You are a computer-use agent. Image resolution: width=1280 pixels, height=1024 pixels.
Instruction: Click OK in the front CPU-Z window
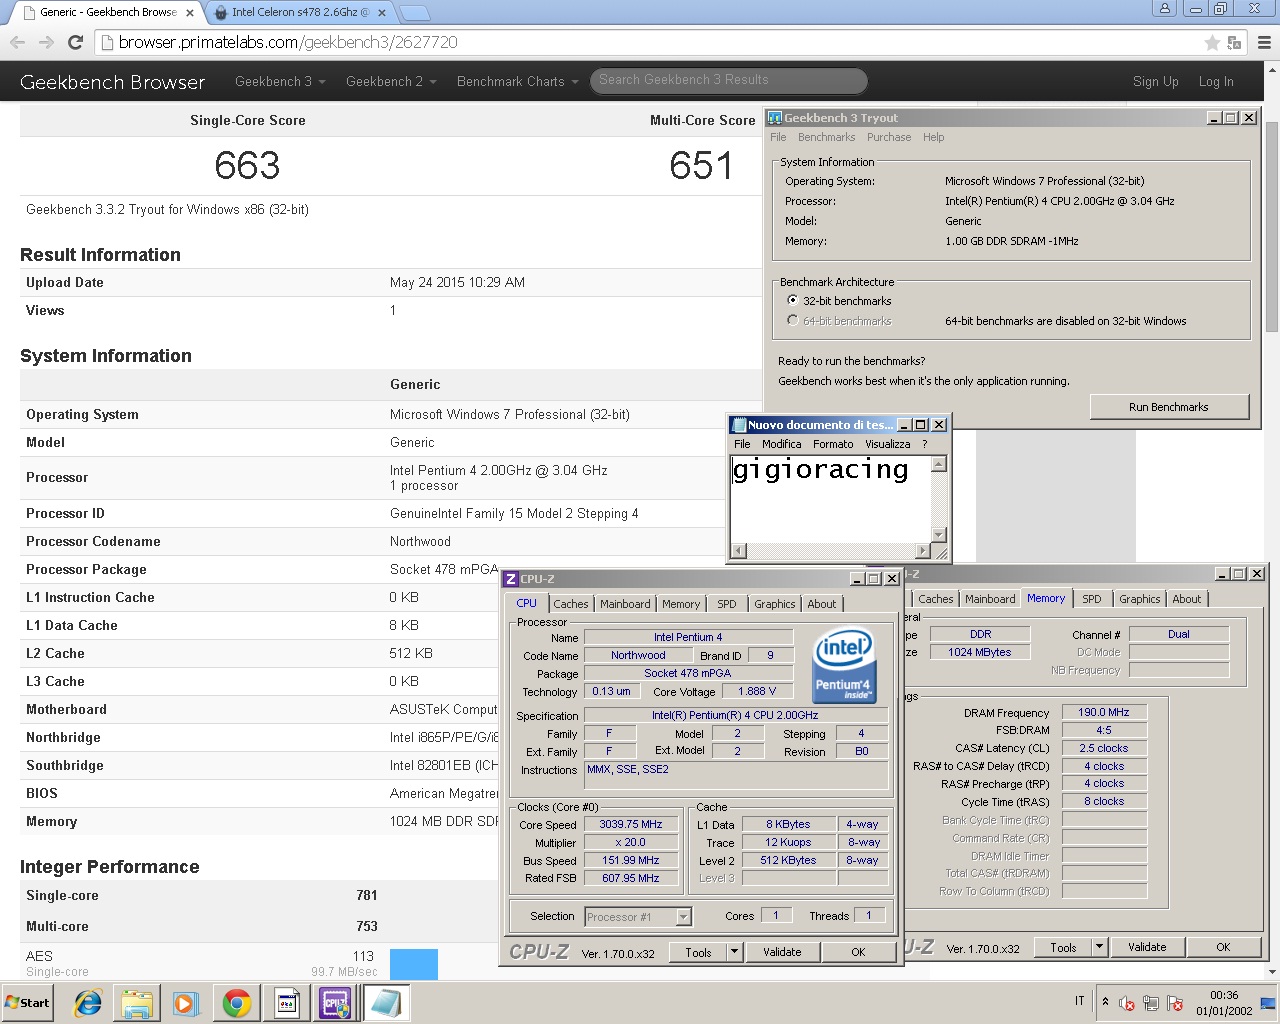click(x=858, y=952)
